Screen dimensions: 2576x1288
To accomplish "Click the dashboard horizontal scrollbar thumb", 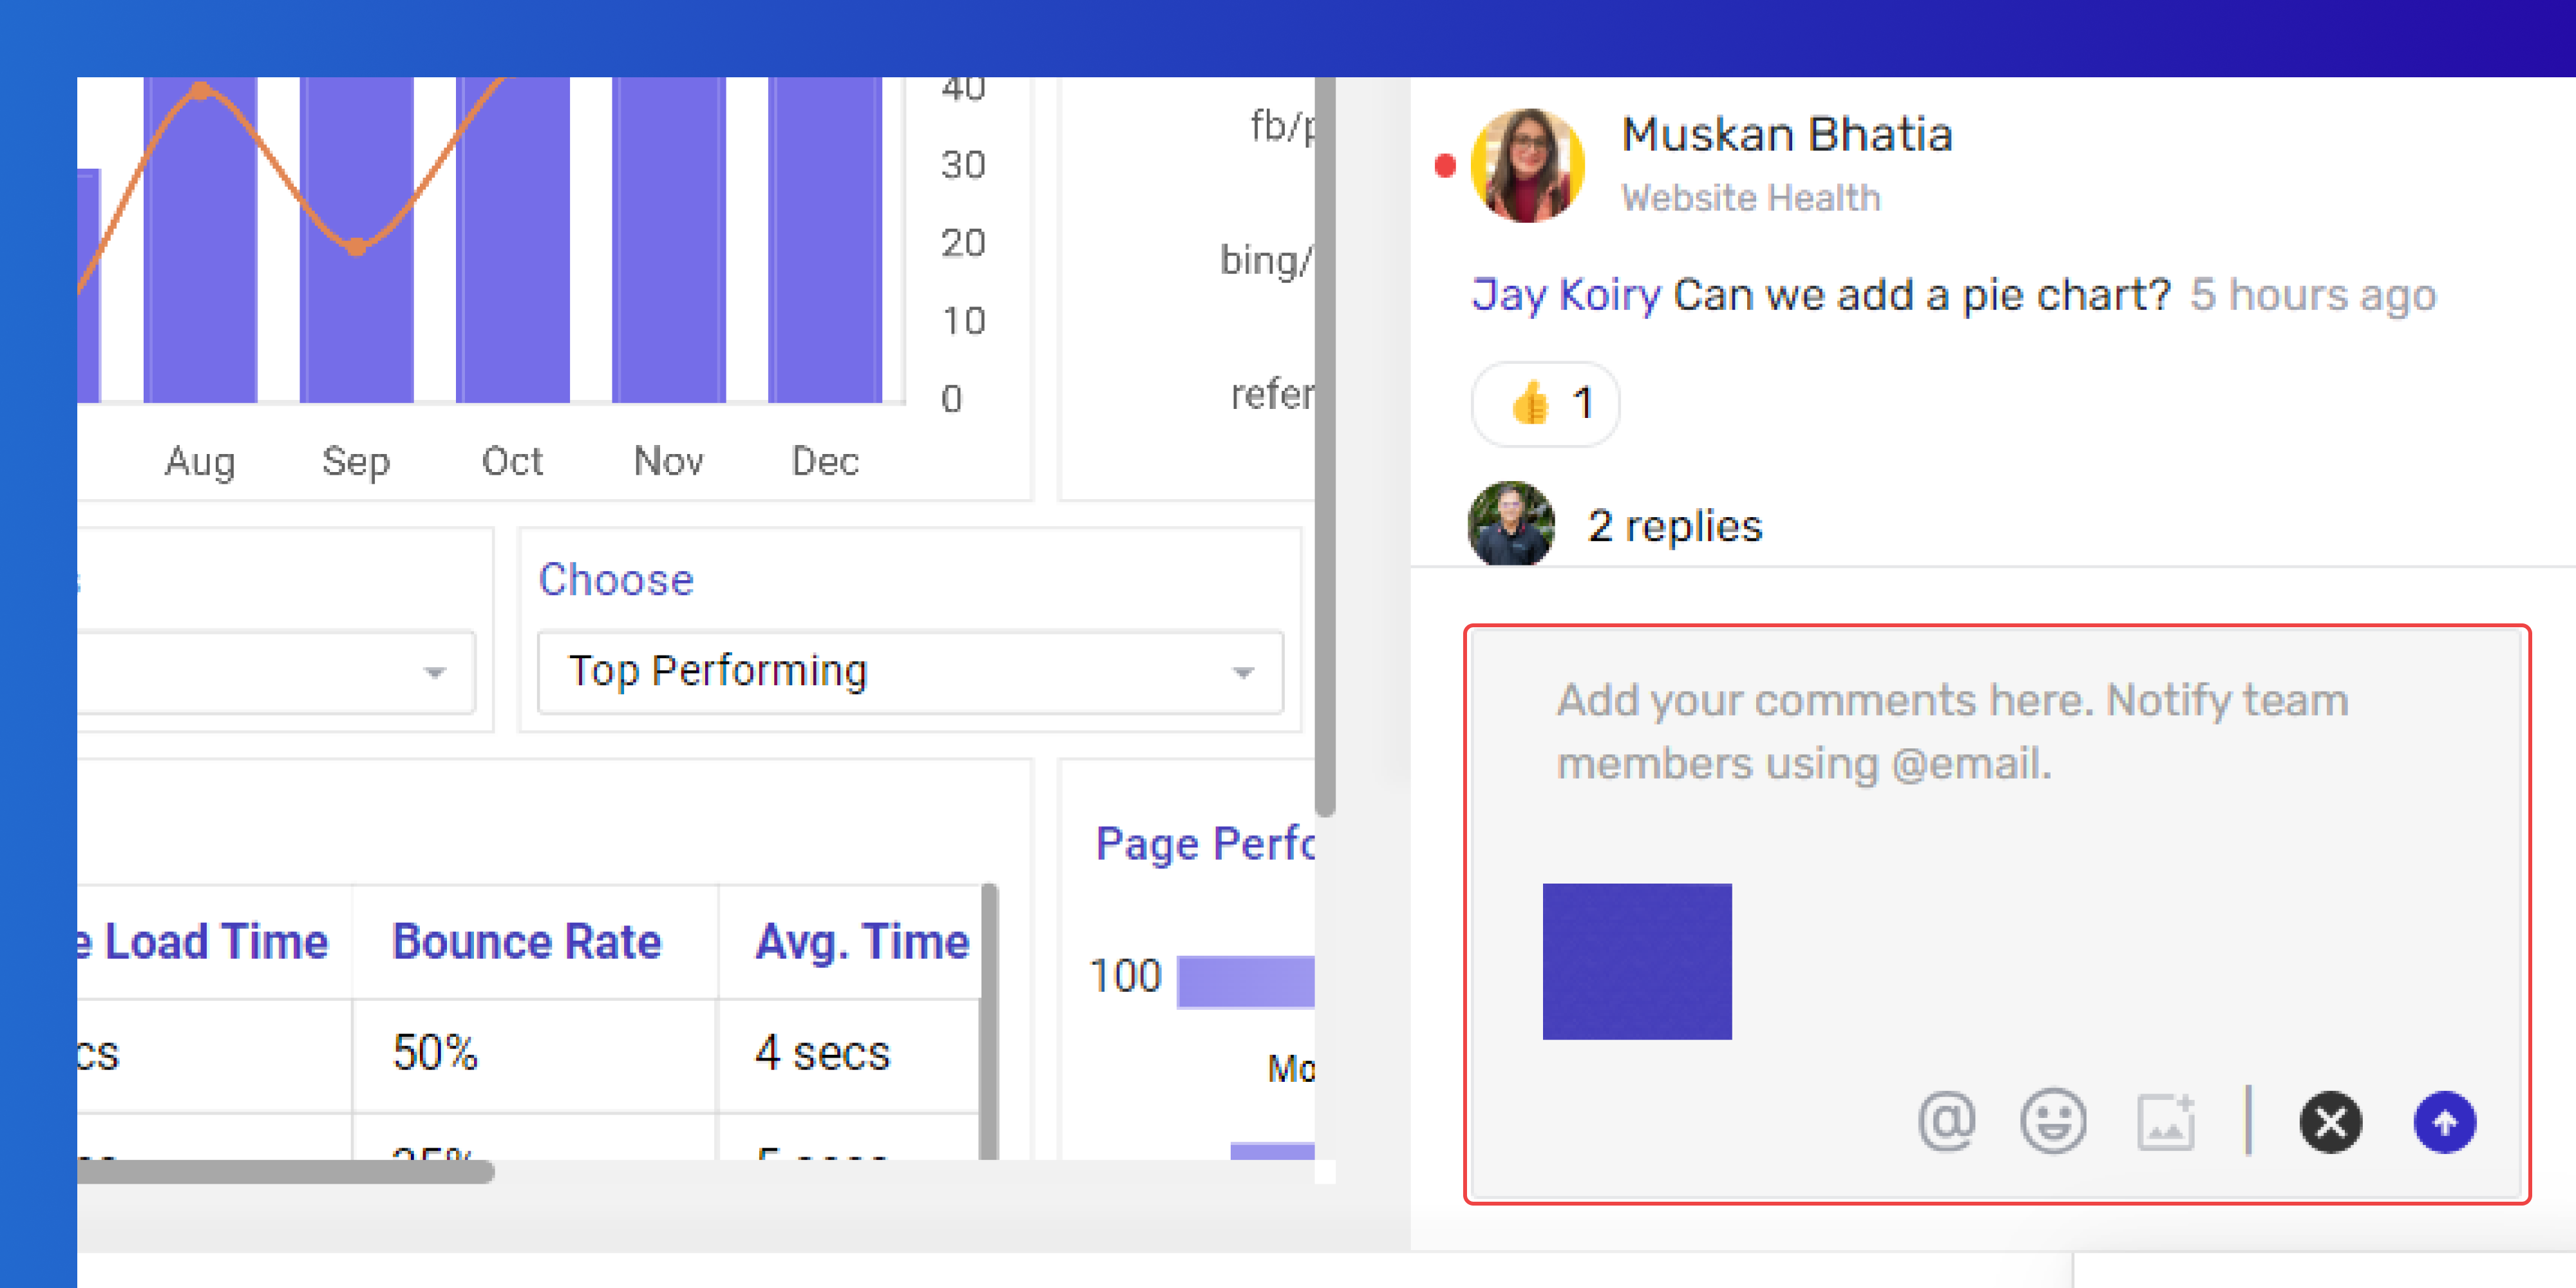I will coord(285,1172).
